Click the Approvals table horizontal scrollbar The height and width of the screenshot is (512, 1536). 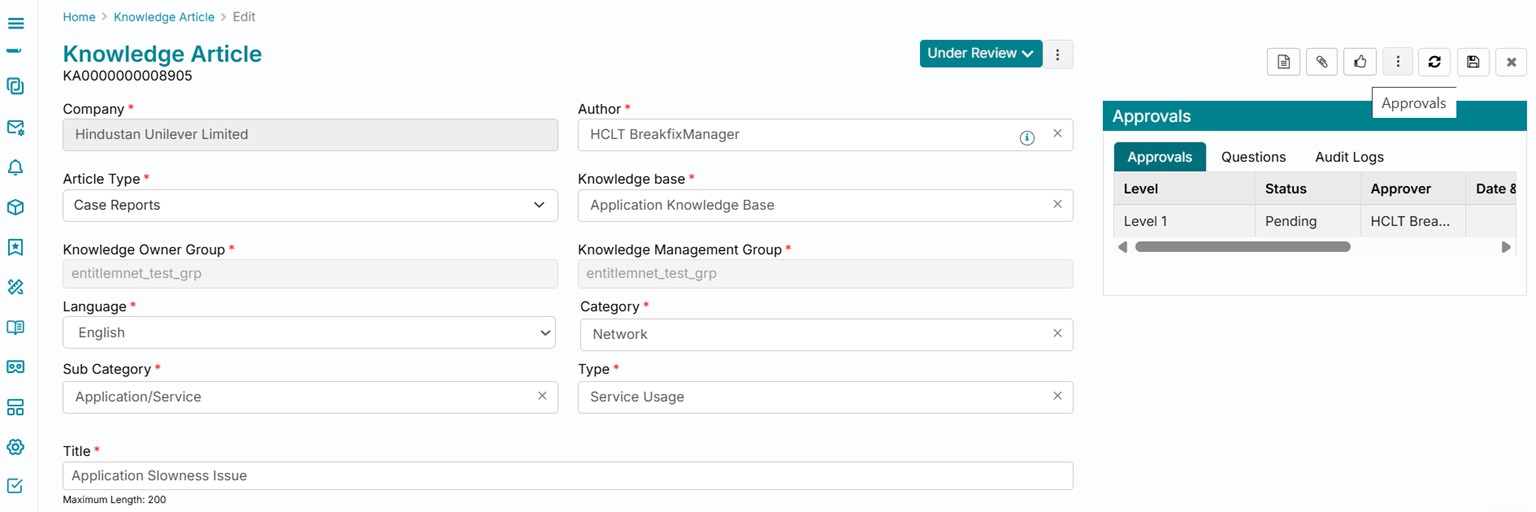coord(1242,247)
